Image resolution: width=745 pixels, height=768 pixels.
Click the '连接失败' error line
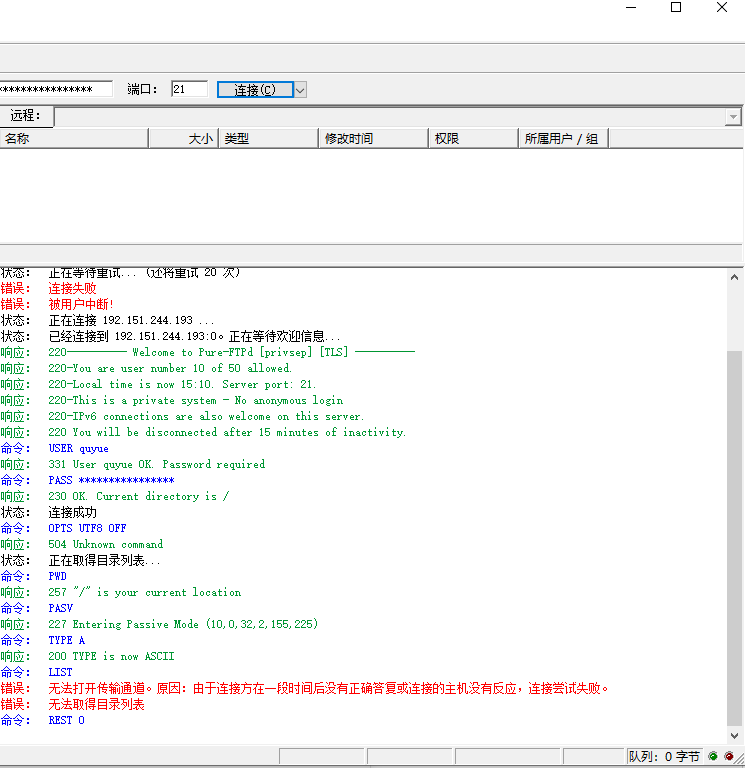click(72, 288)
